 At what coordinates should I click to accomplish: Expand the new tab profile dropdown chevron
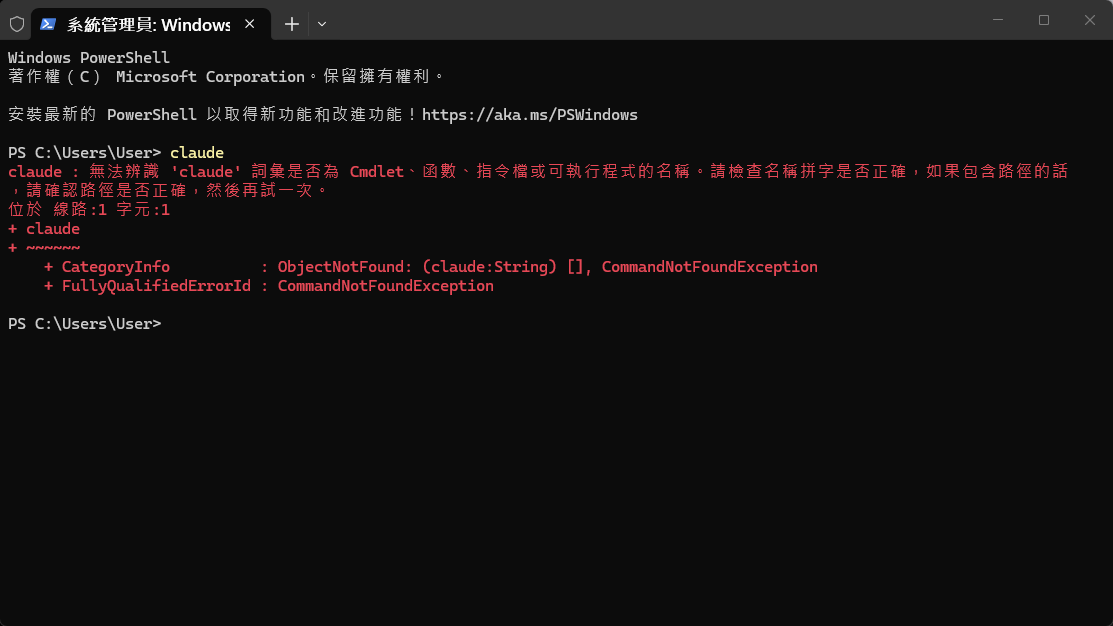click(x=322, y=24)
